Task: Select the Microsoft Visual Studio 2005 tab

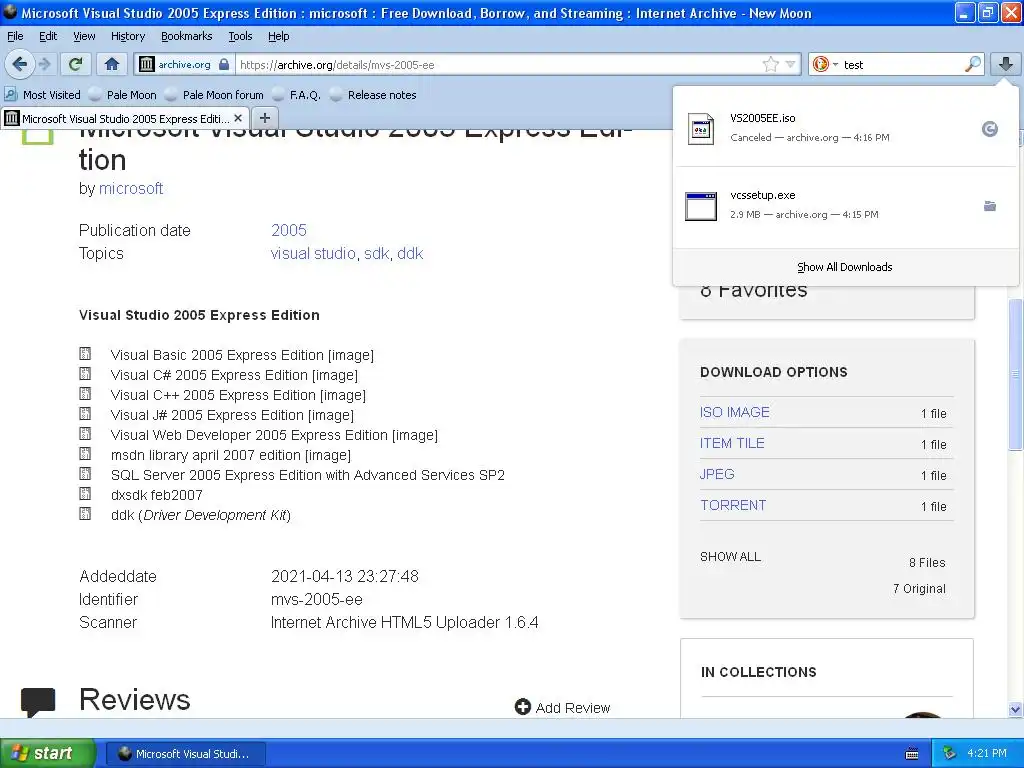Action: coord(124,118)
